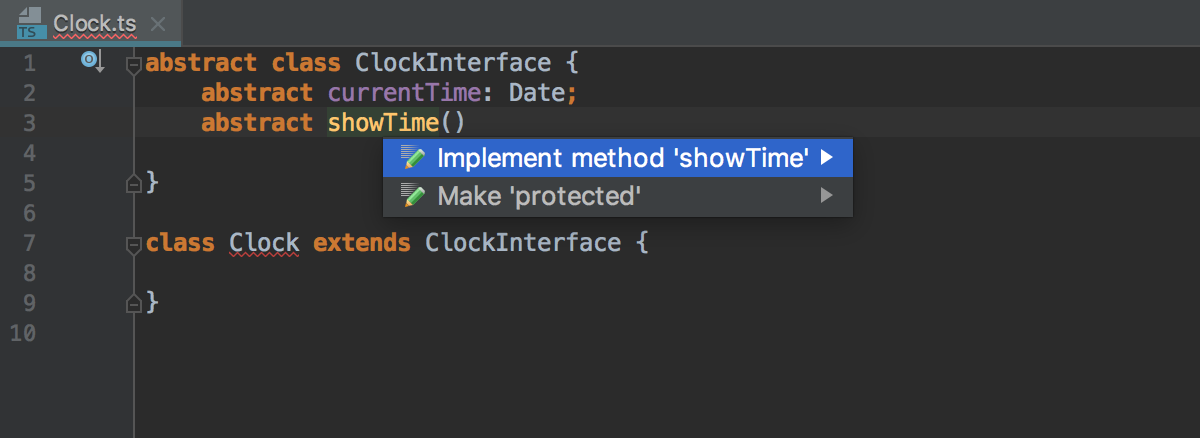This screenshot has height=438, width=1200.
Task: Expand submenu arrow for Make 'protected'
Action: coord(826,195)
